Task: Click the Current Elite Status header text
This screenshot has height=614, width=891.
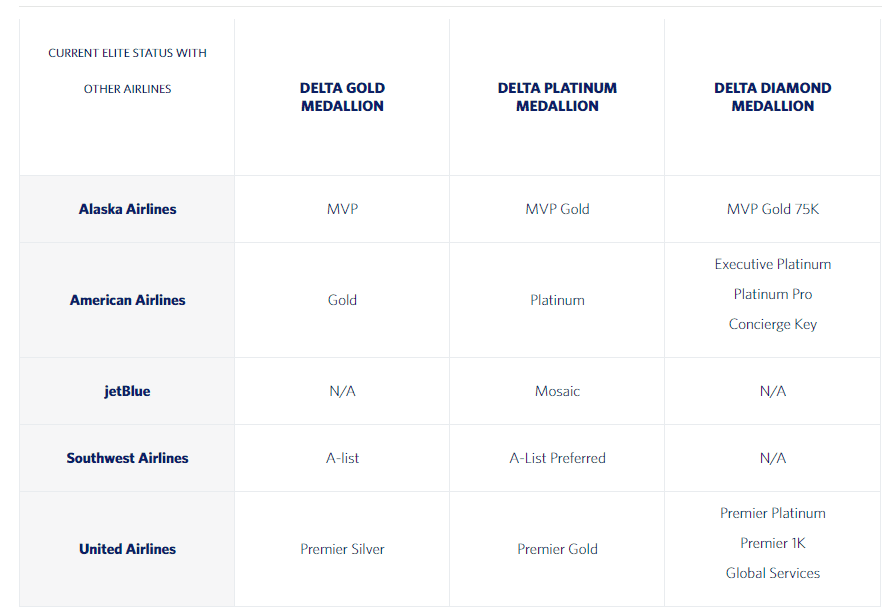Action: pos(127,71)
